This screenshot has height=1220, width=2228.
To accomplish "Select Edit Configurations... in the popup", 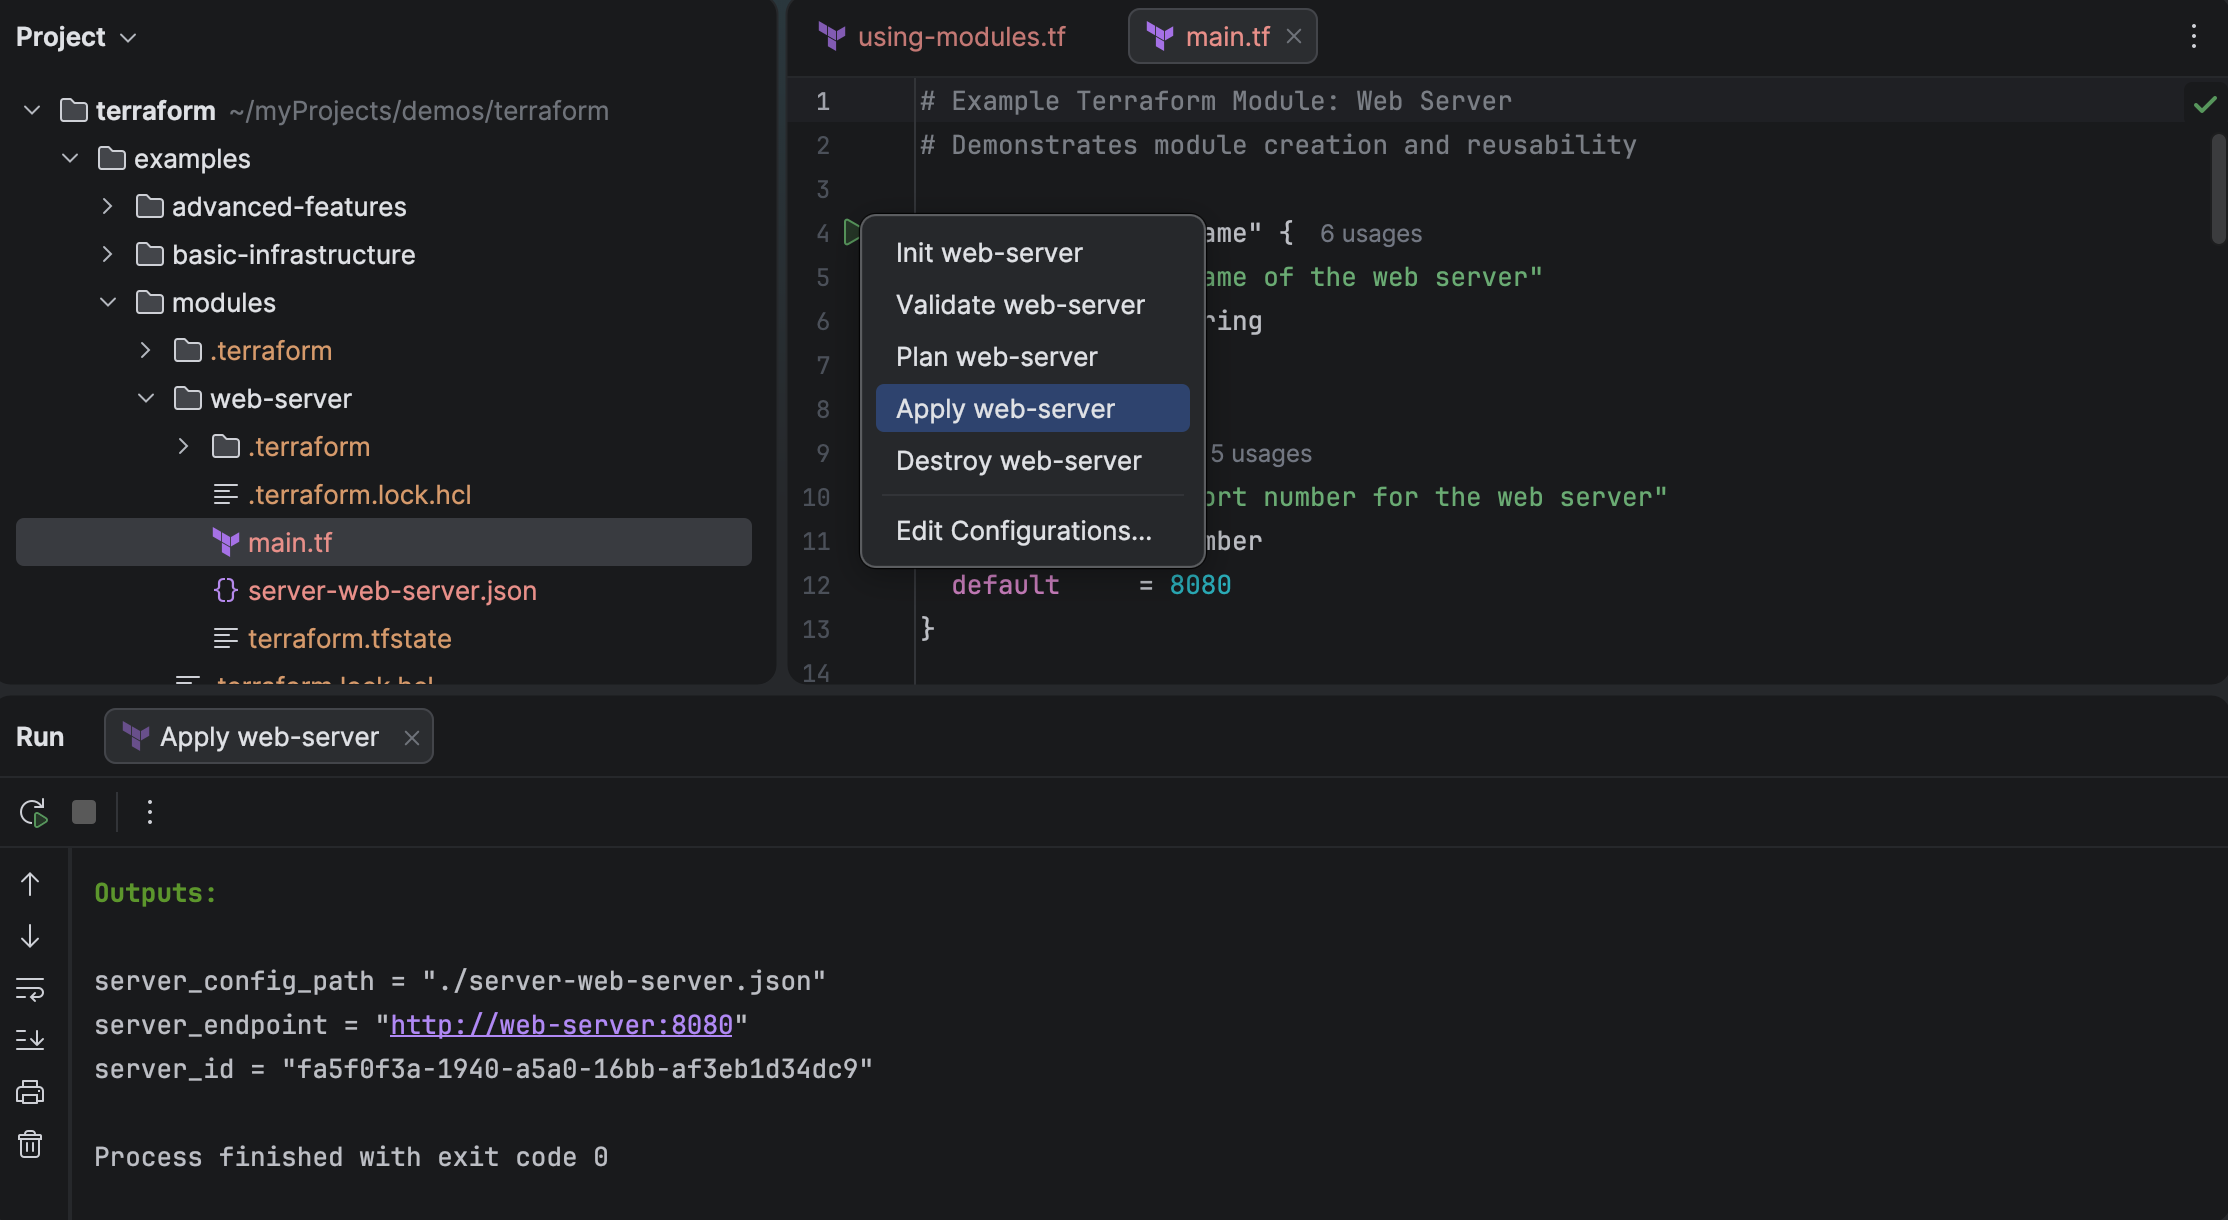I will [x=1023, y=531].
